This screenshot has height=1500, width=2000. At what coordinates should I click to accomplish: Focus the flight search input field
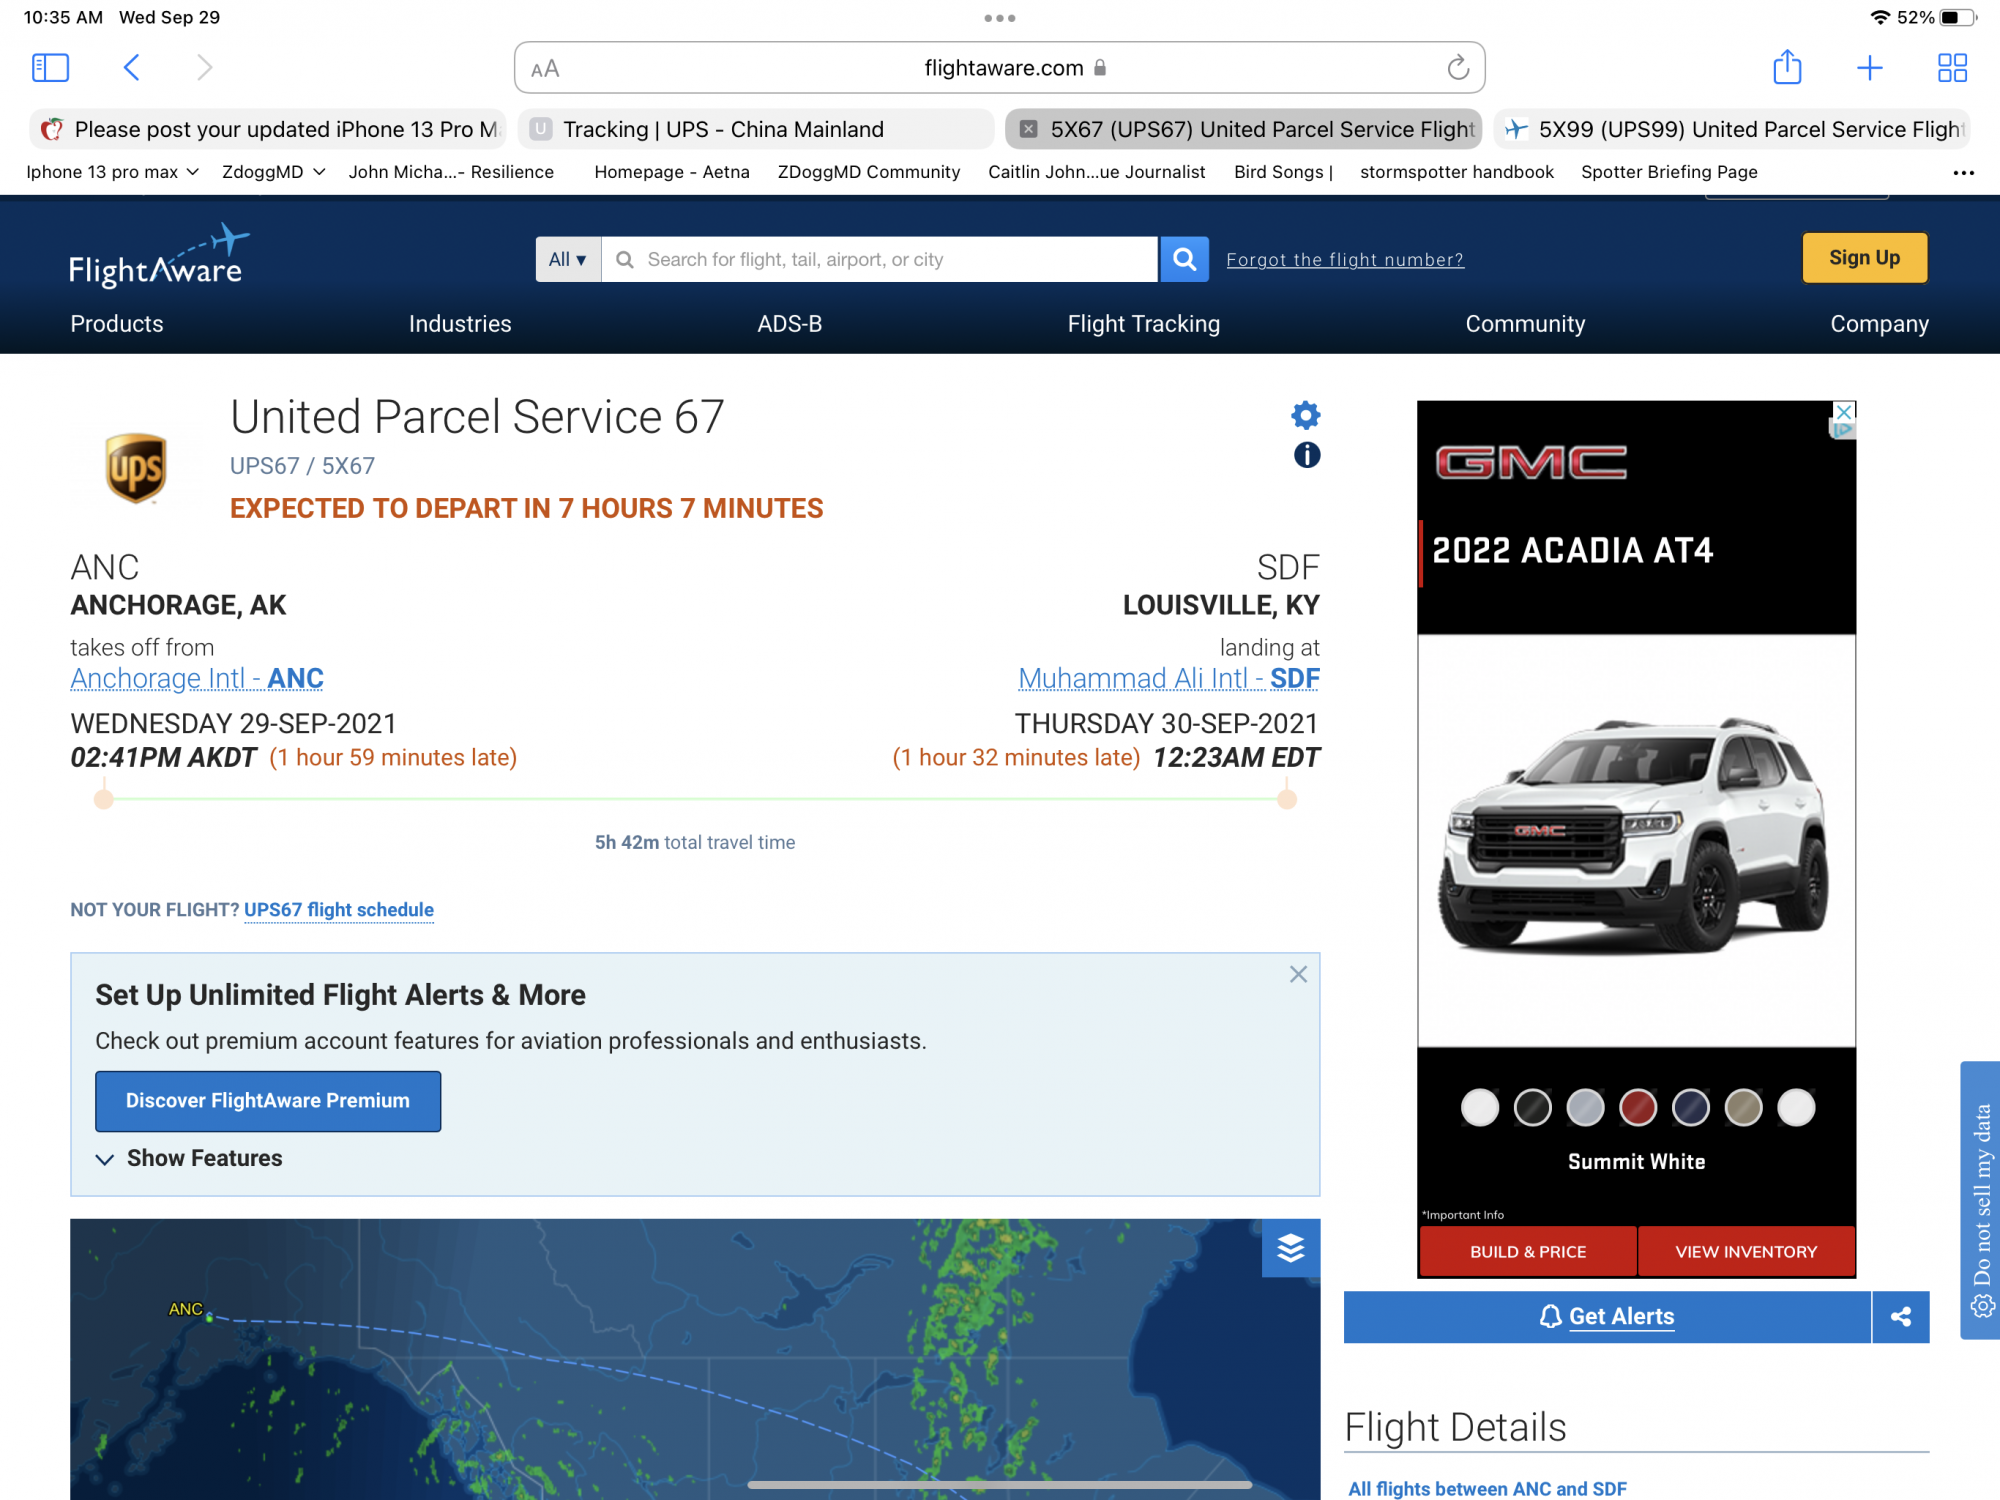tap(880, 259)
